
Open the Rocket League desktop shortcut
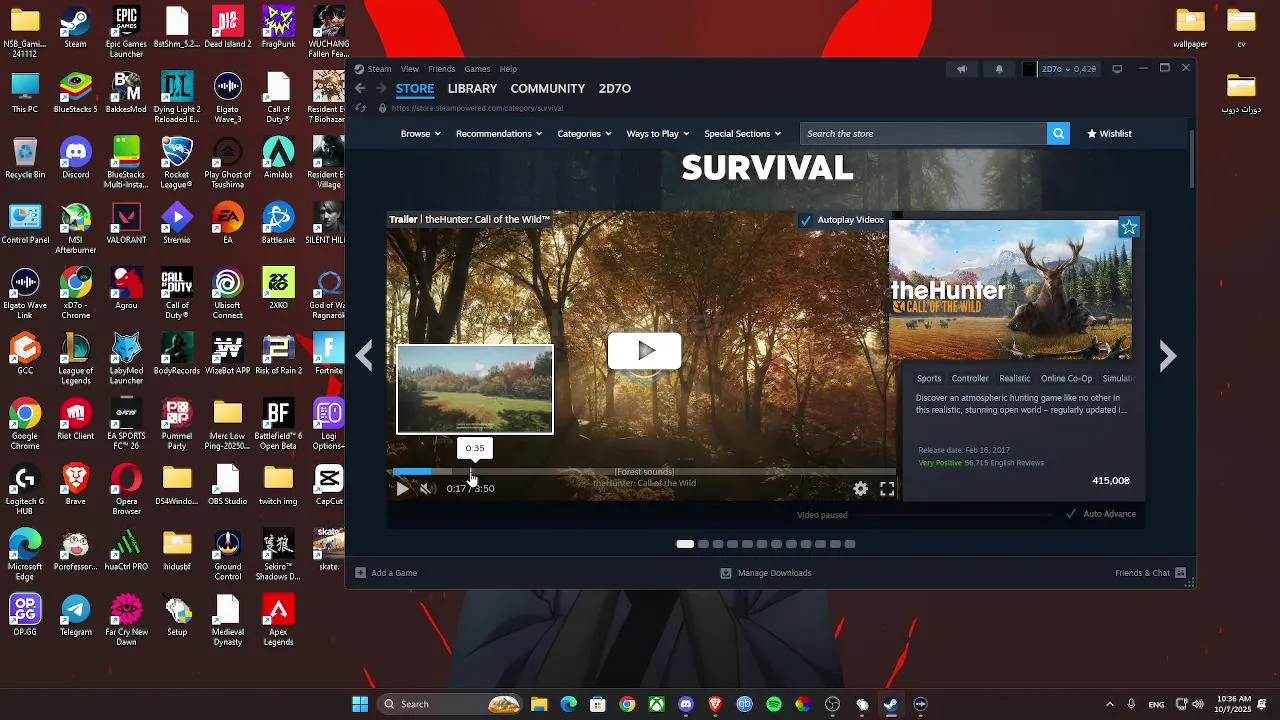pos(177,163)
